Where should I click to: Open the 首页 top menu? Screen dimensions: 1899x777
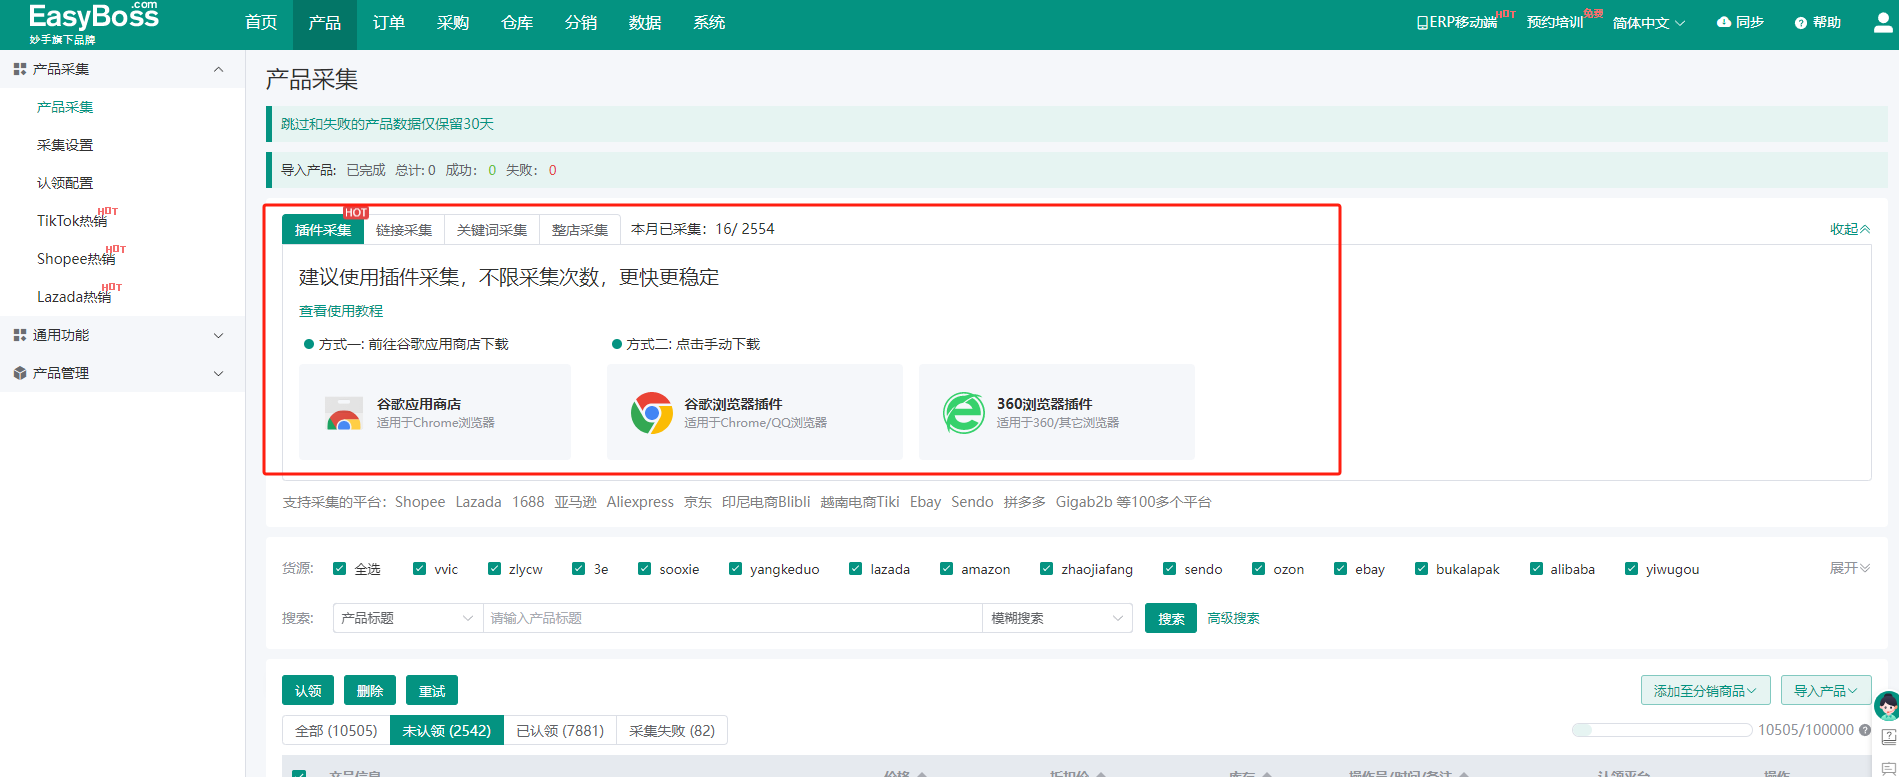(261, 23)
